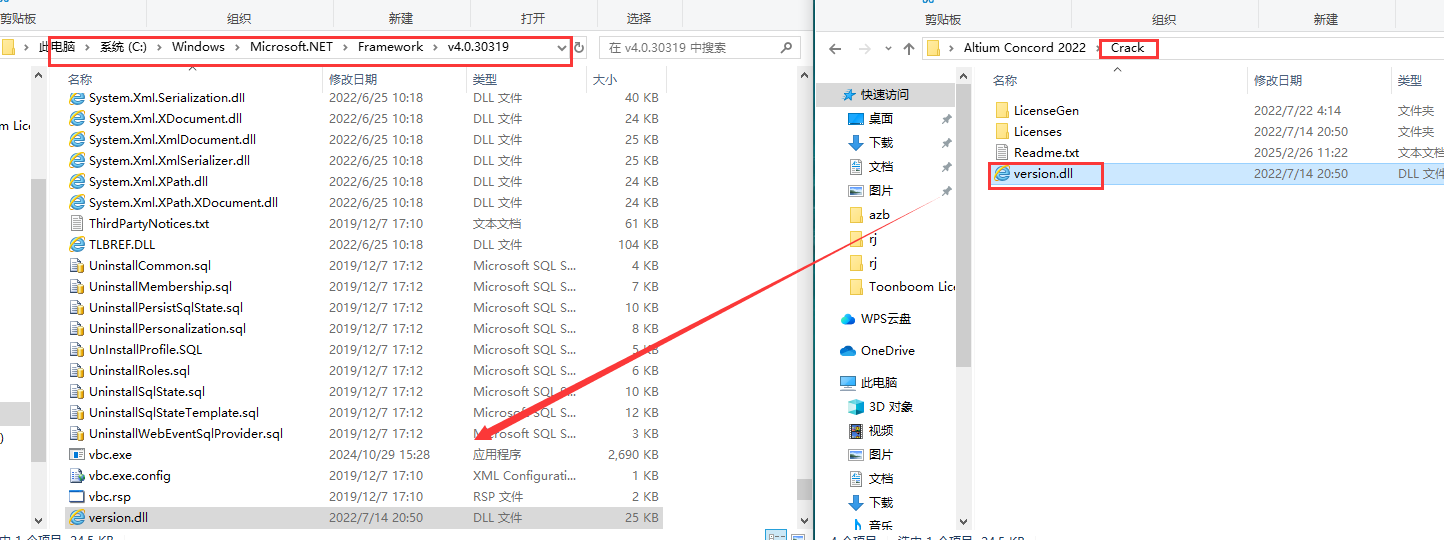The height and width of the screenshot is (540, 1444).
Task: Select the LicenseGen folder icon
Action: pos(1001,110)
